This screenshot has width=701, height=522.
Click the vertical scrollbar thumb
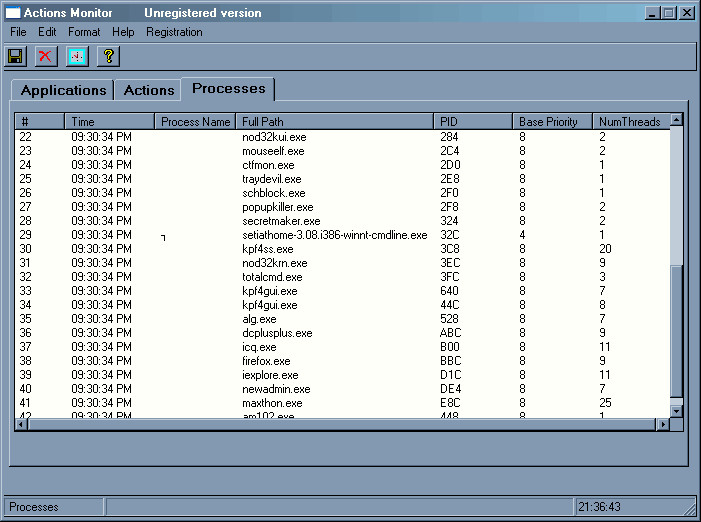click(x=676, y=330)
